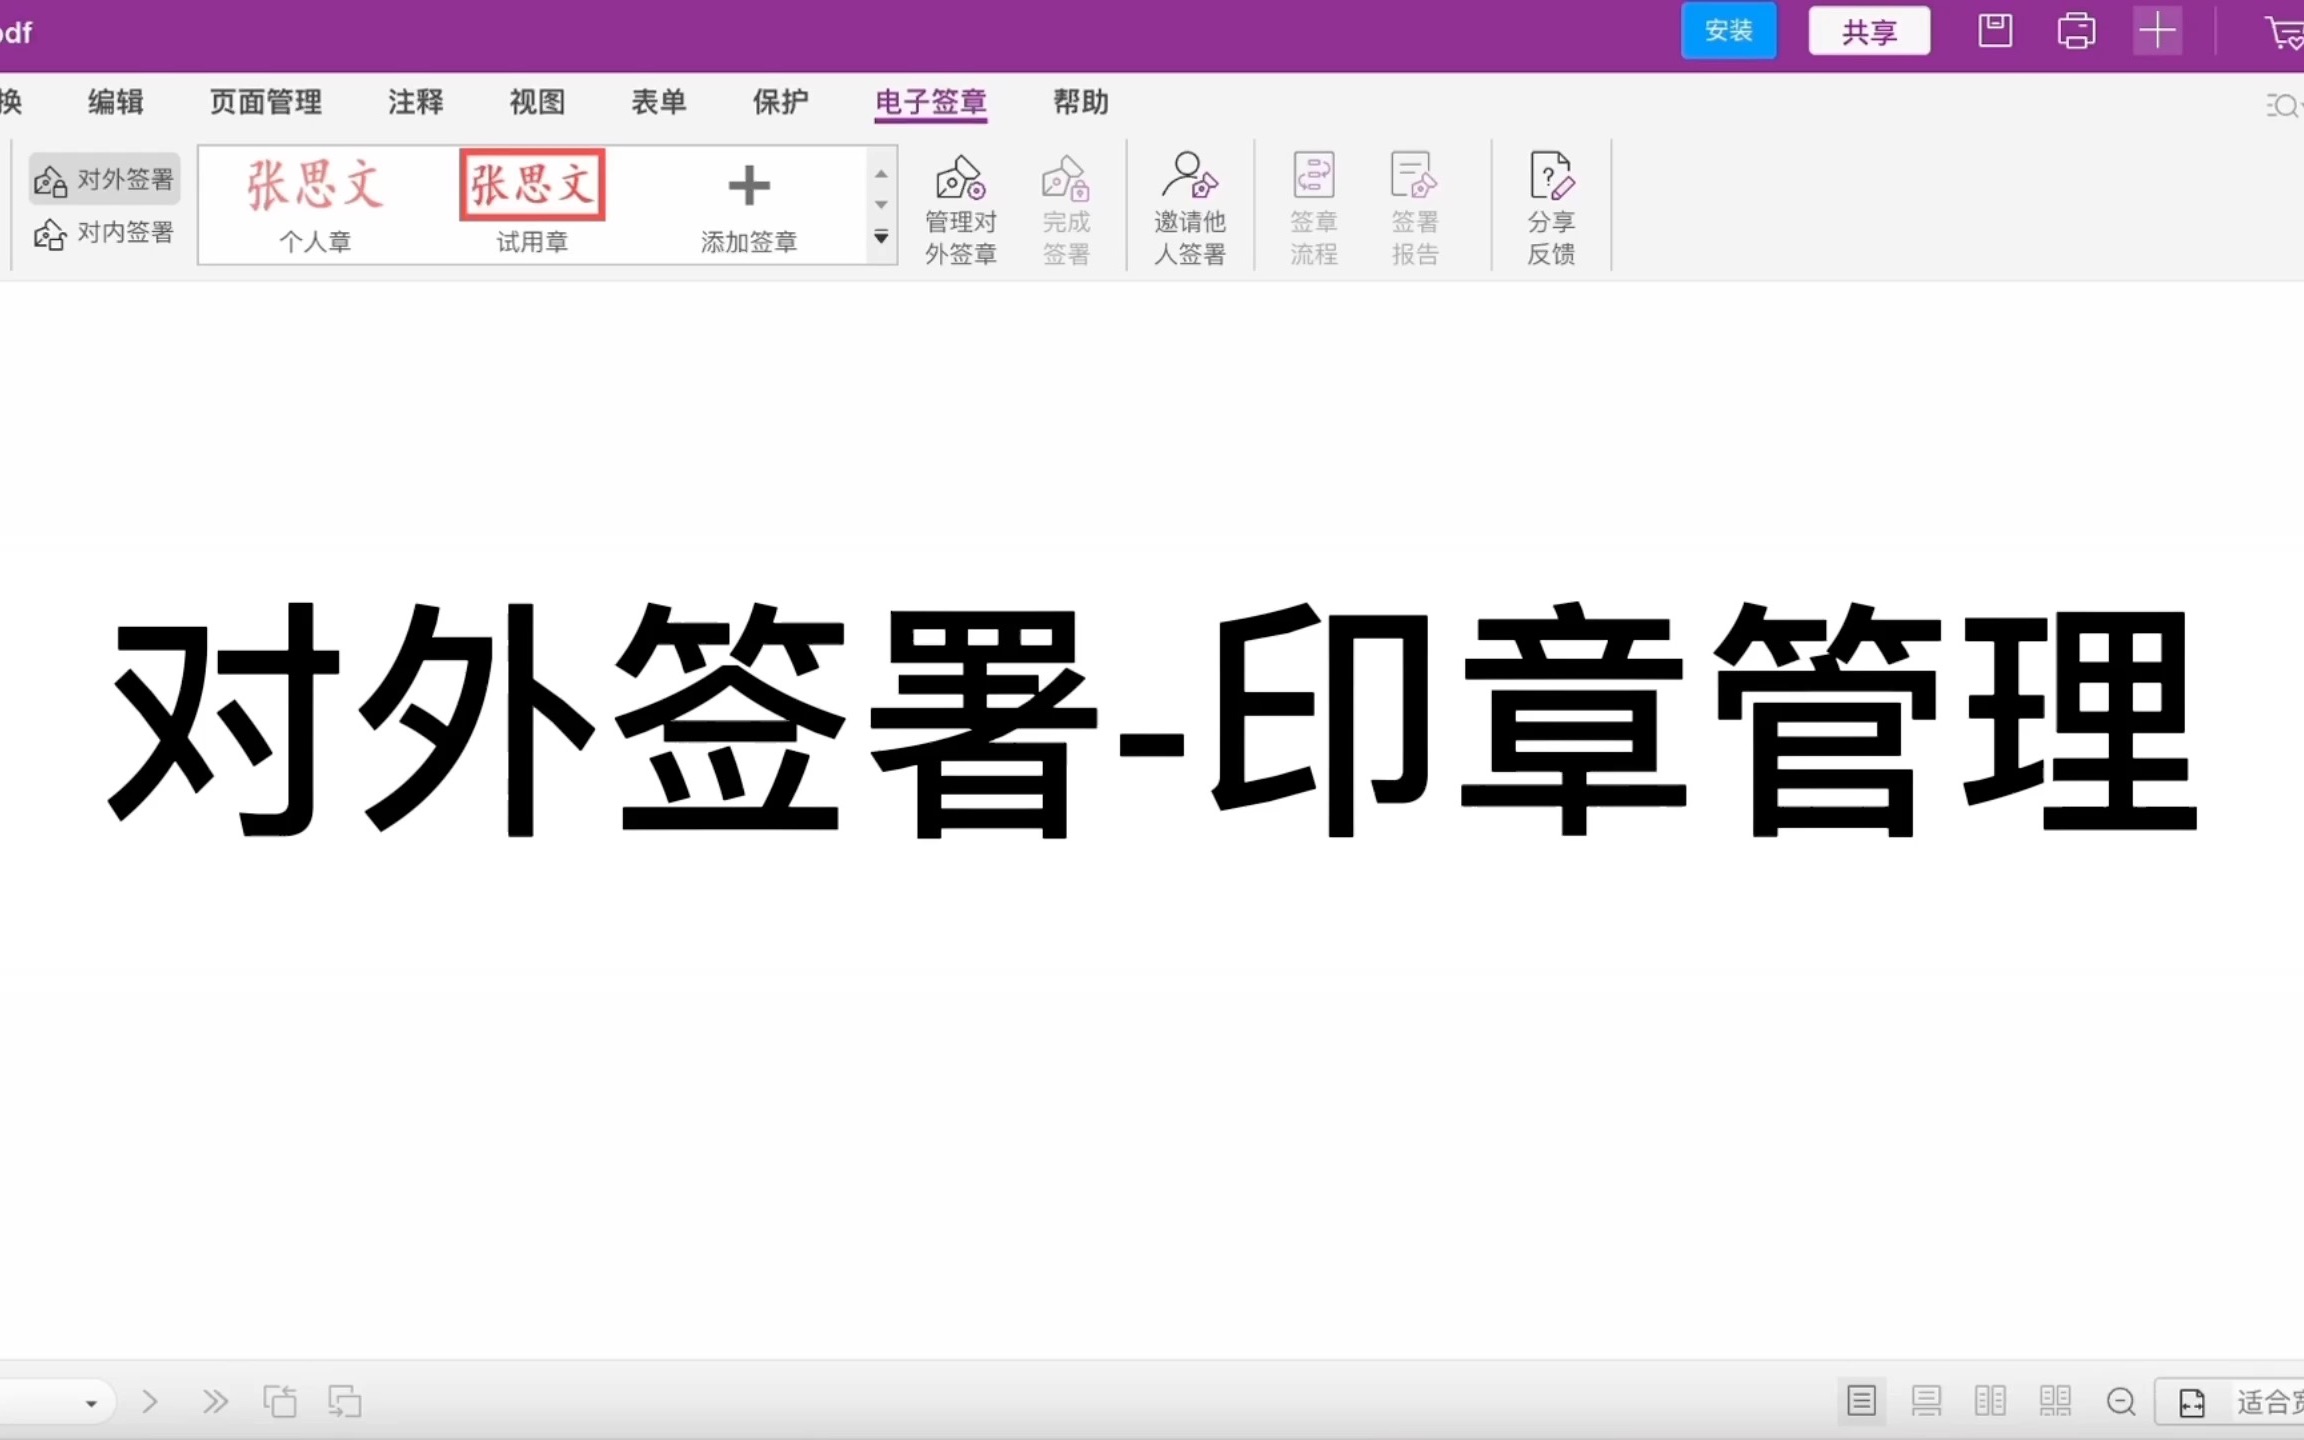This screenshot has width=2304, height=1440.
Task: Select the 完成签署 icon
Action: click(1065, 207)
